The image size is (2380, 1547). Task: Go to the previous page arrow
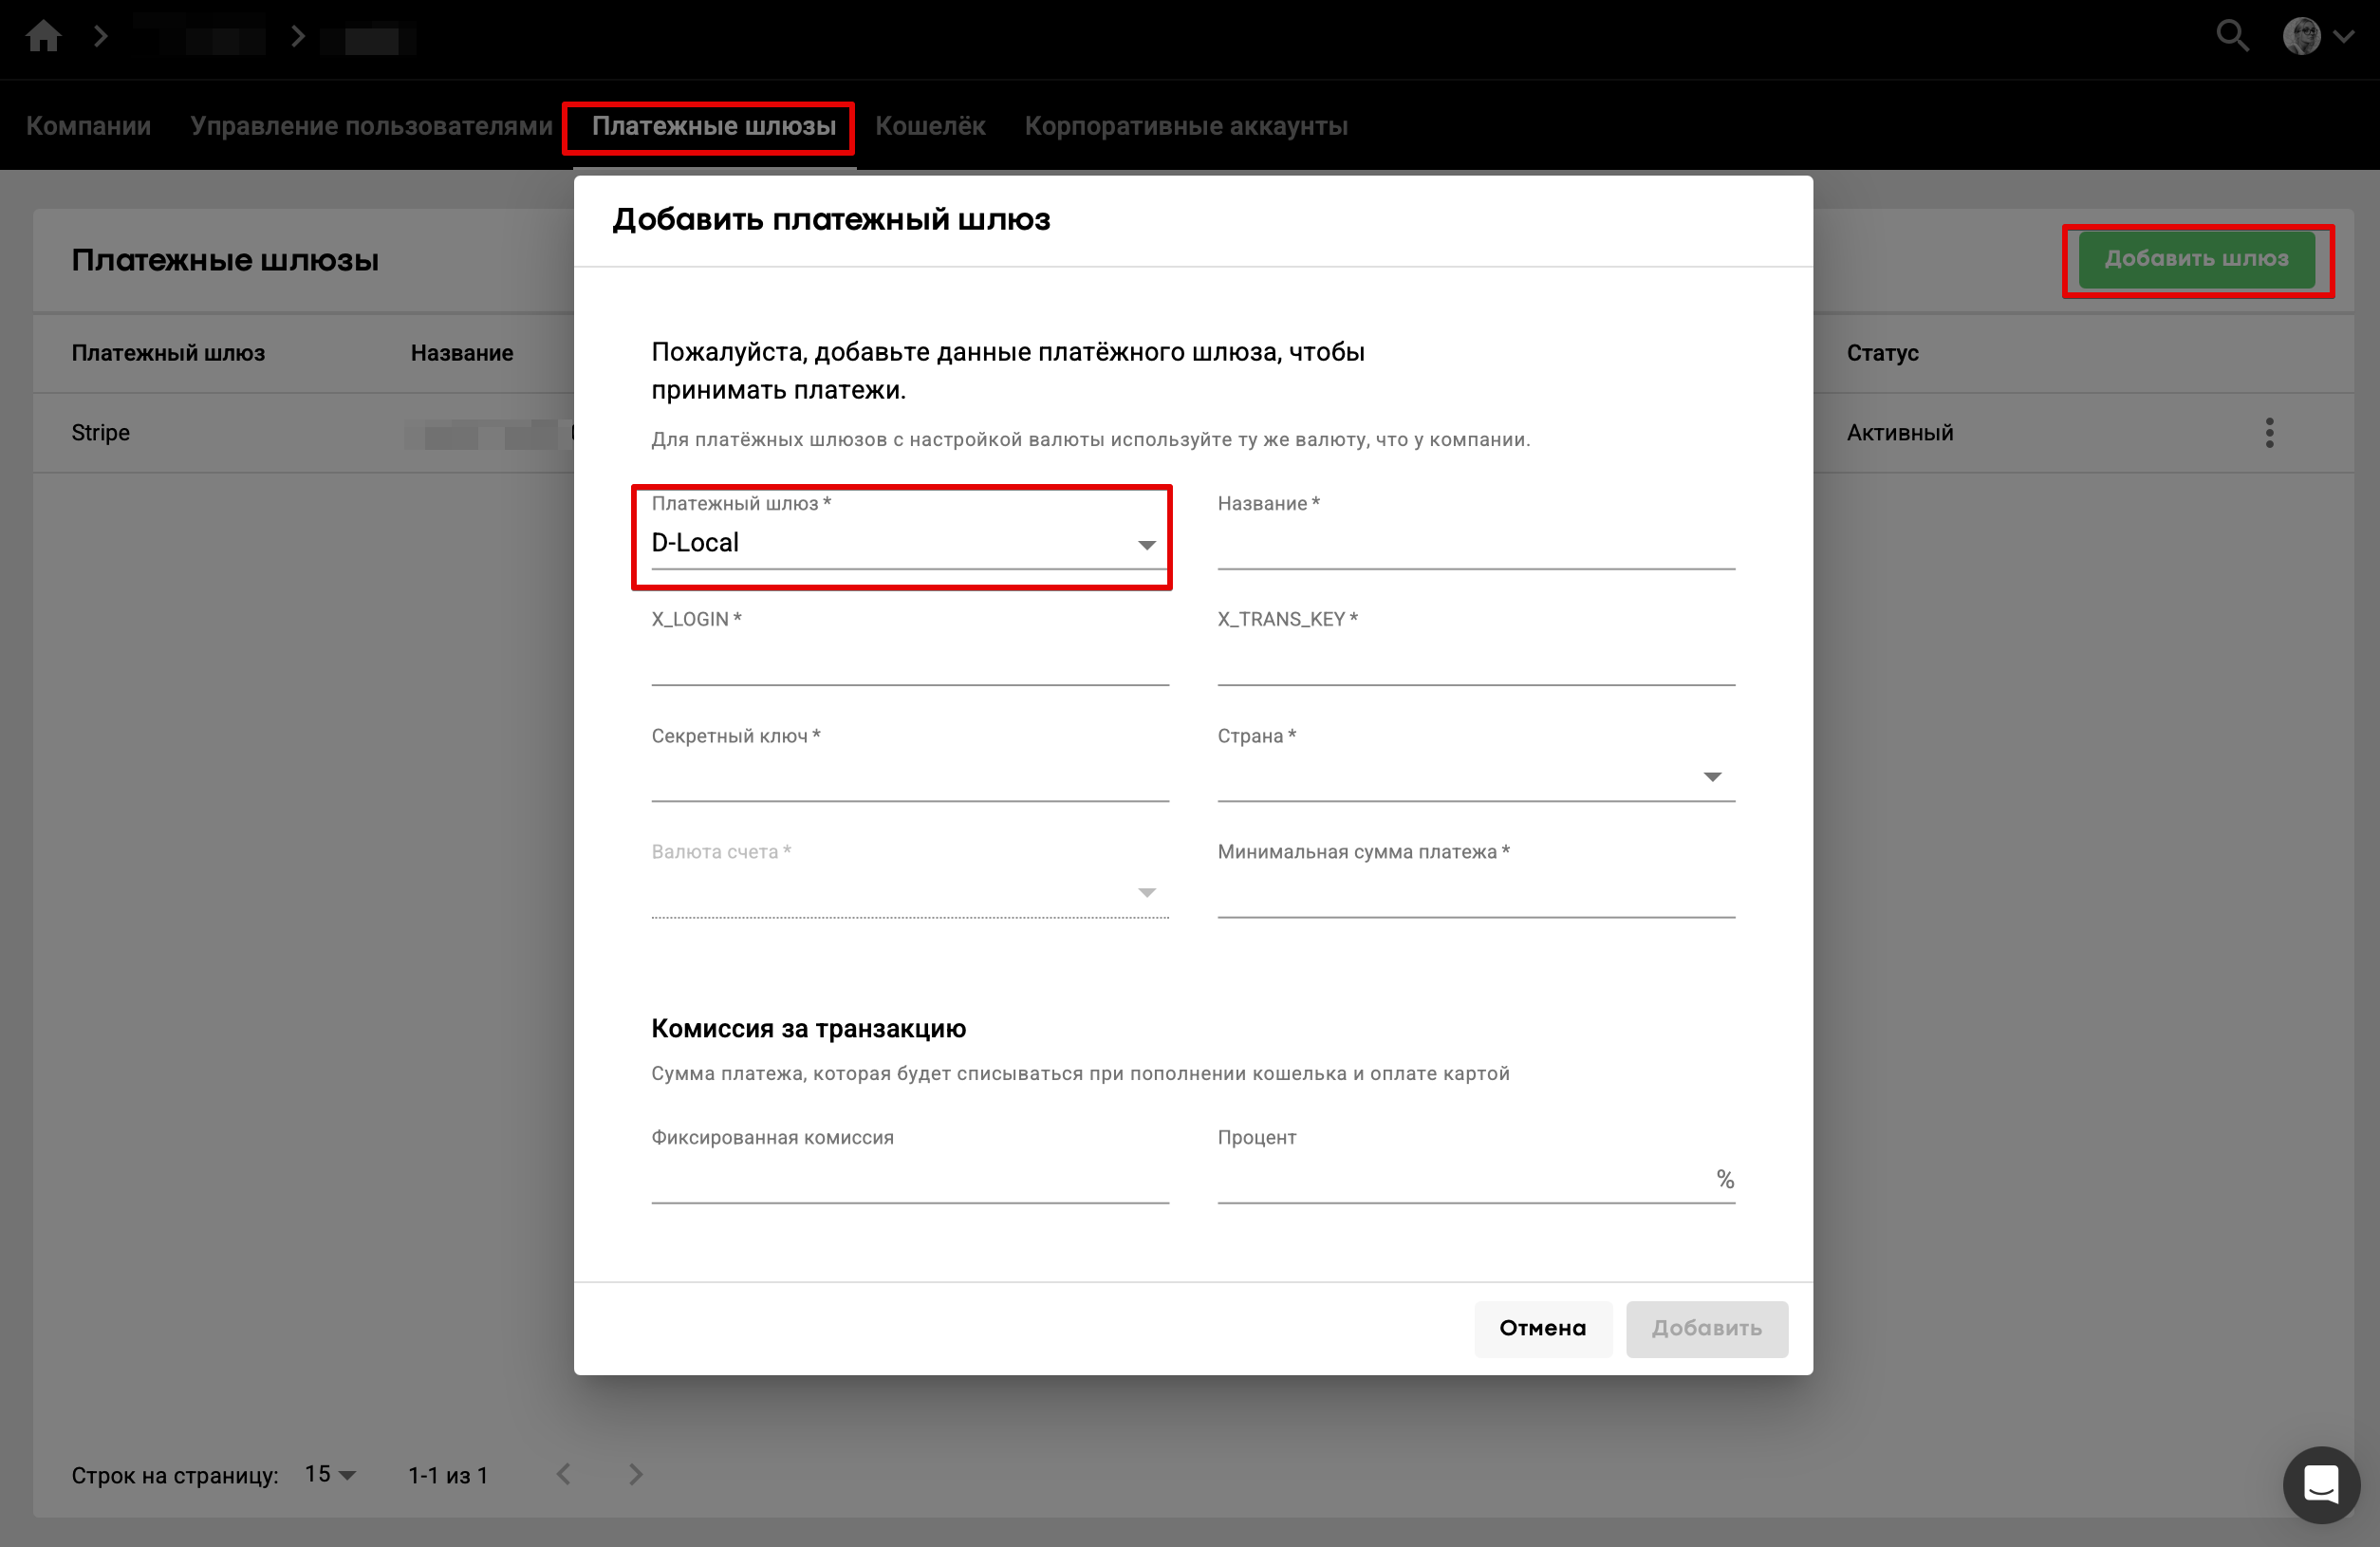(564, 1474)
